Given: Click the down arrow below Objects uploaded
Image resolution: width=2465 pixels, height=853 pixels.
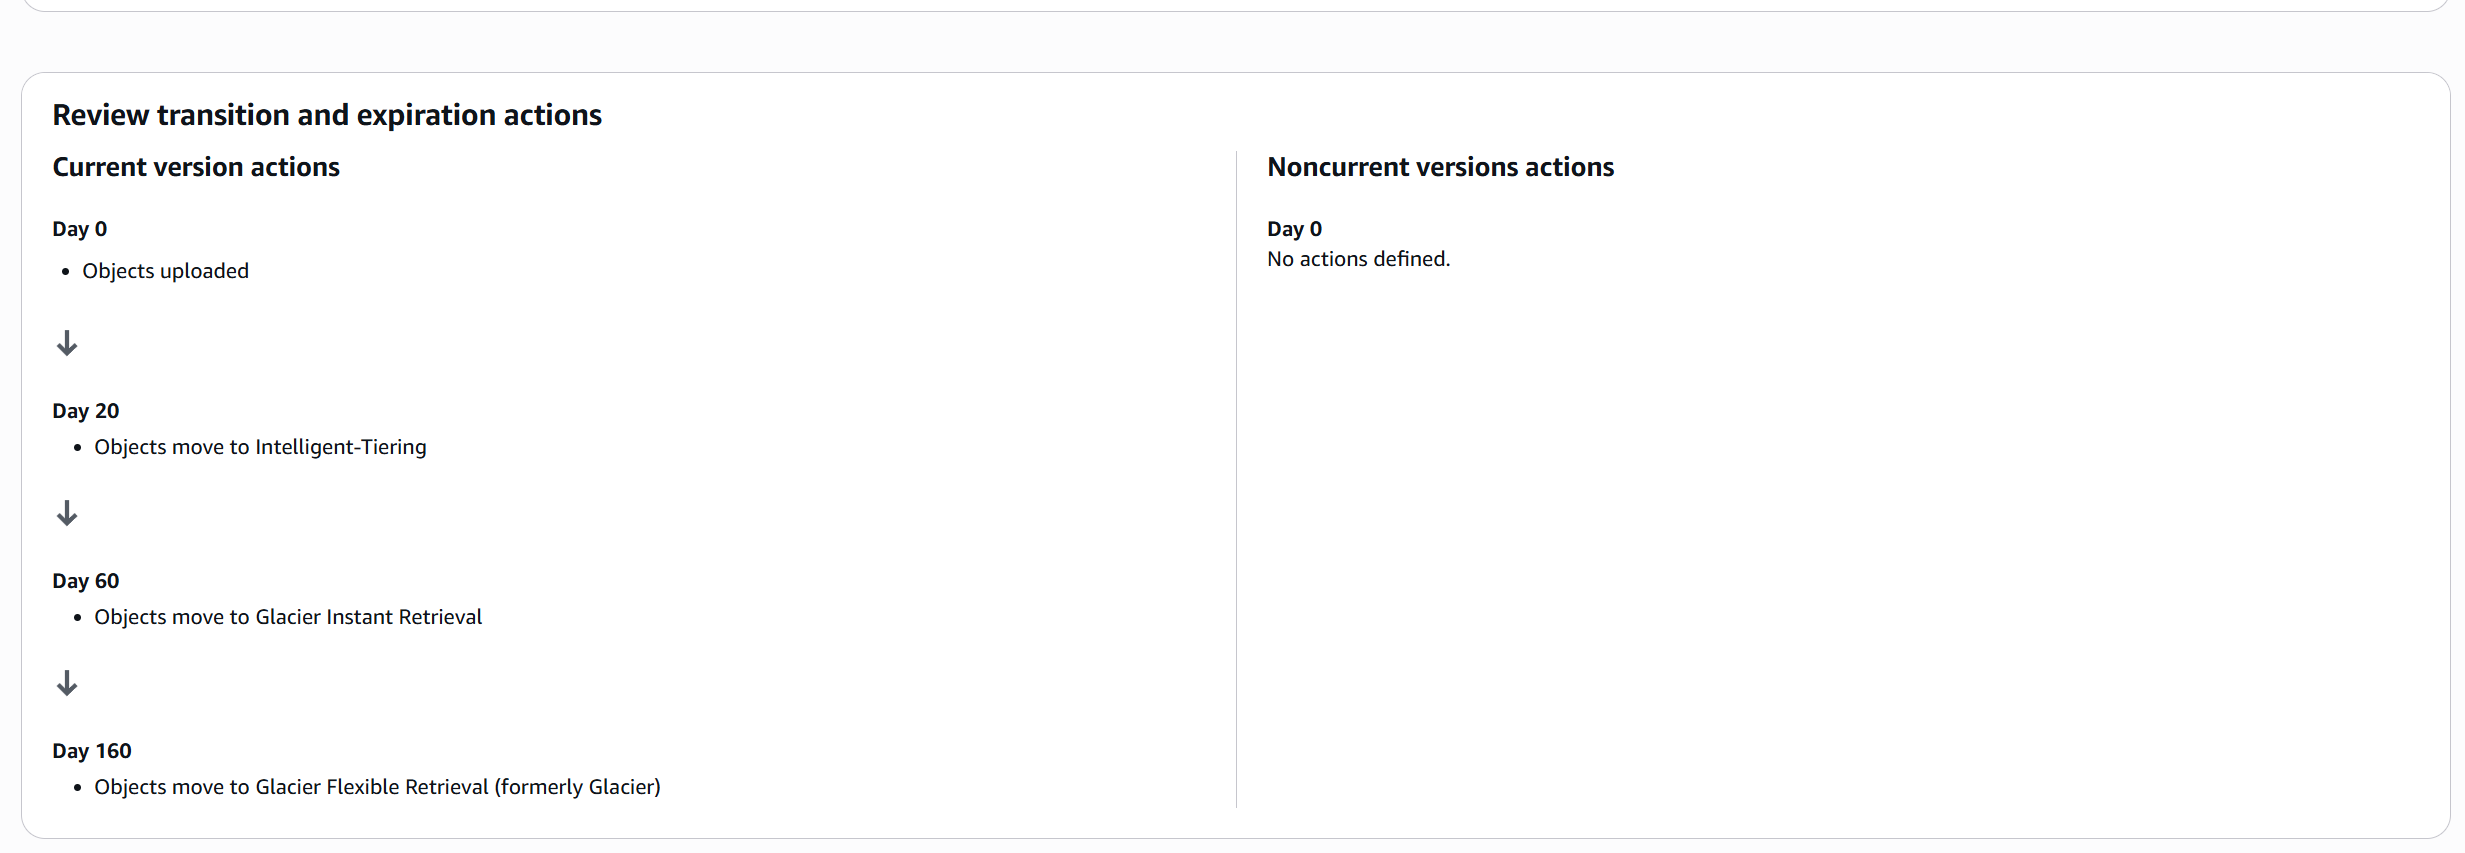Looking at the screenshot, I should click(67, 344).
